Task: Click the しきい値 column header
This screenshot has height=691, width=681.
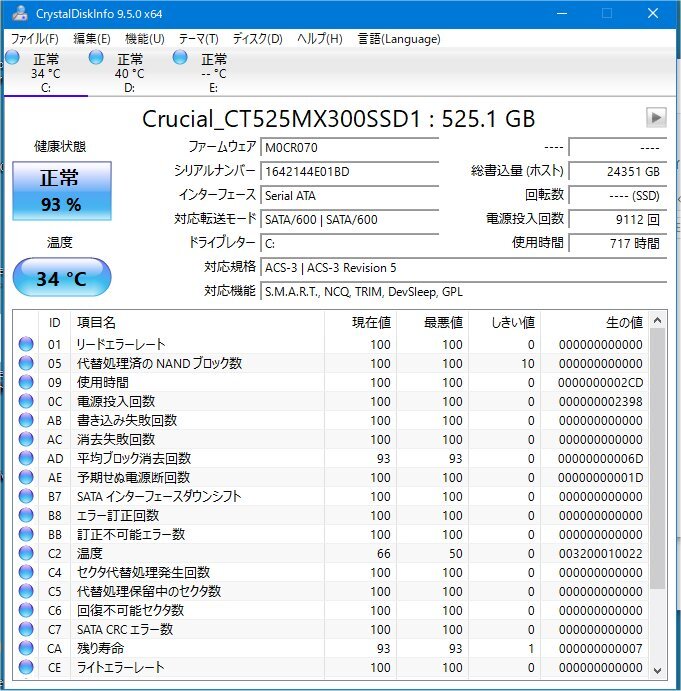Action: (x=505, y=323)
